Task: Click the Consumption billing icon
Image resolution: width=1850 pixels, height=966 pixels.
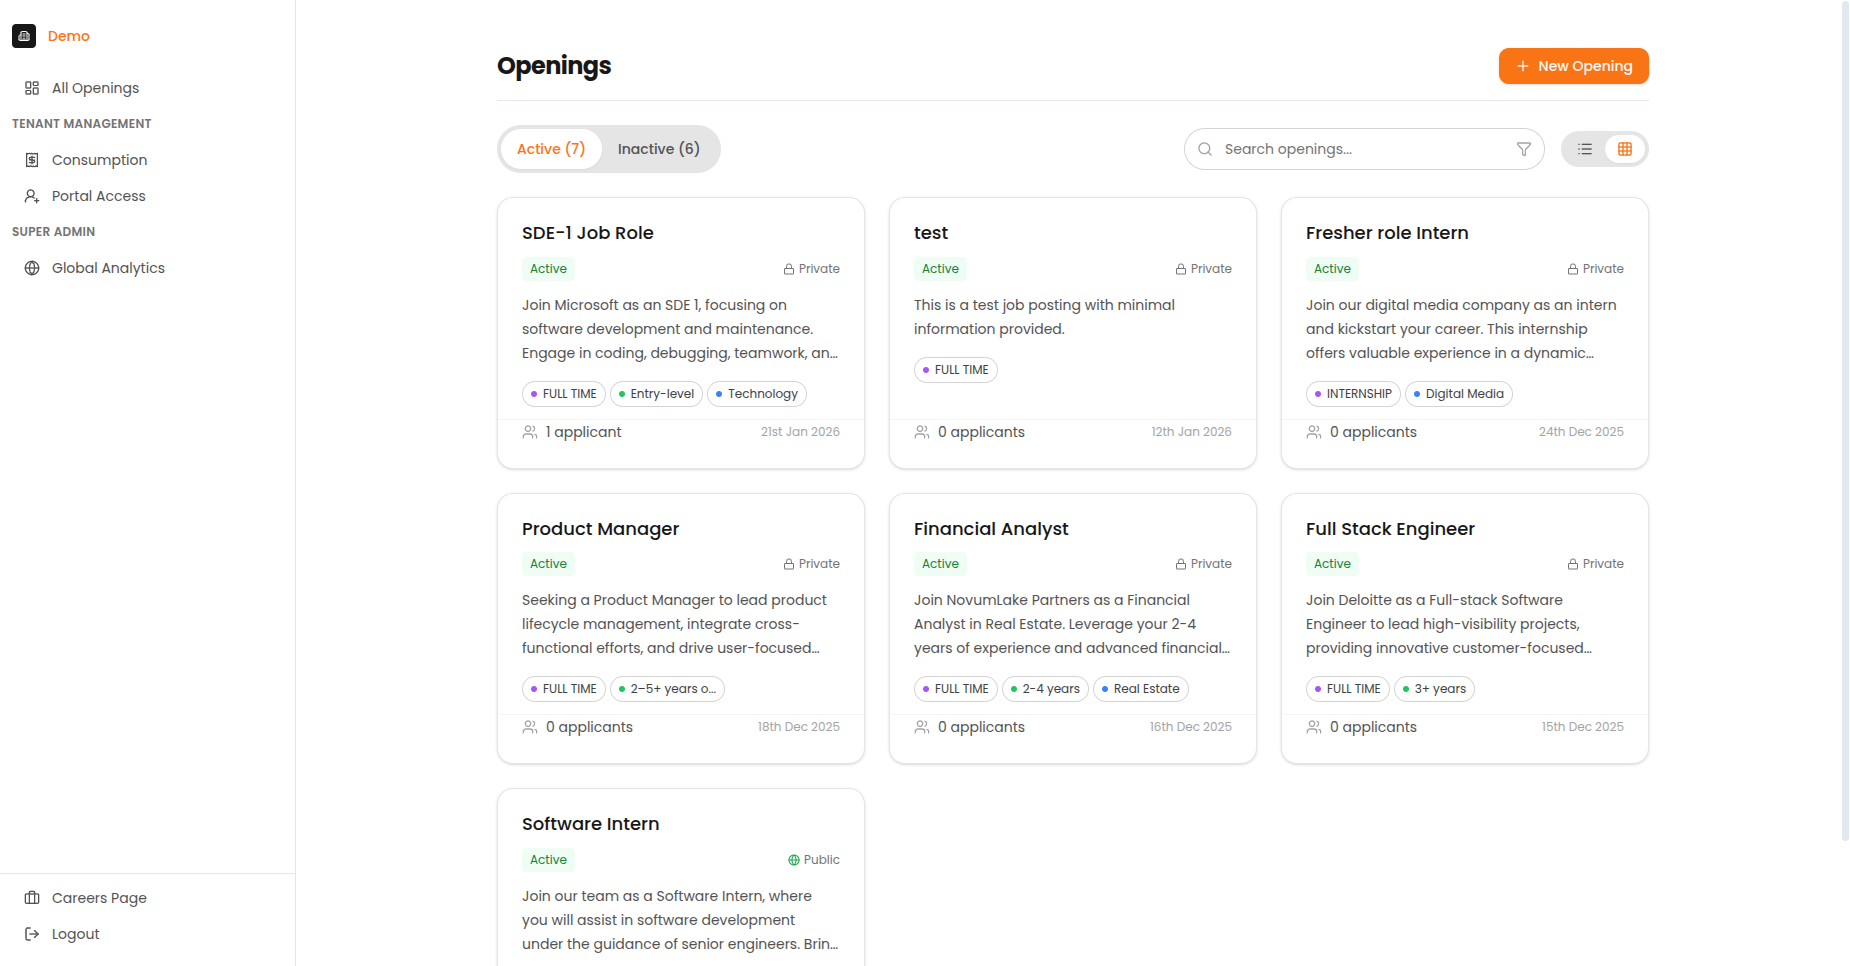Action: 32,159
